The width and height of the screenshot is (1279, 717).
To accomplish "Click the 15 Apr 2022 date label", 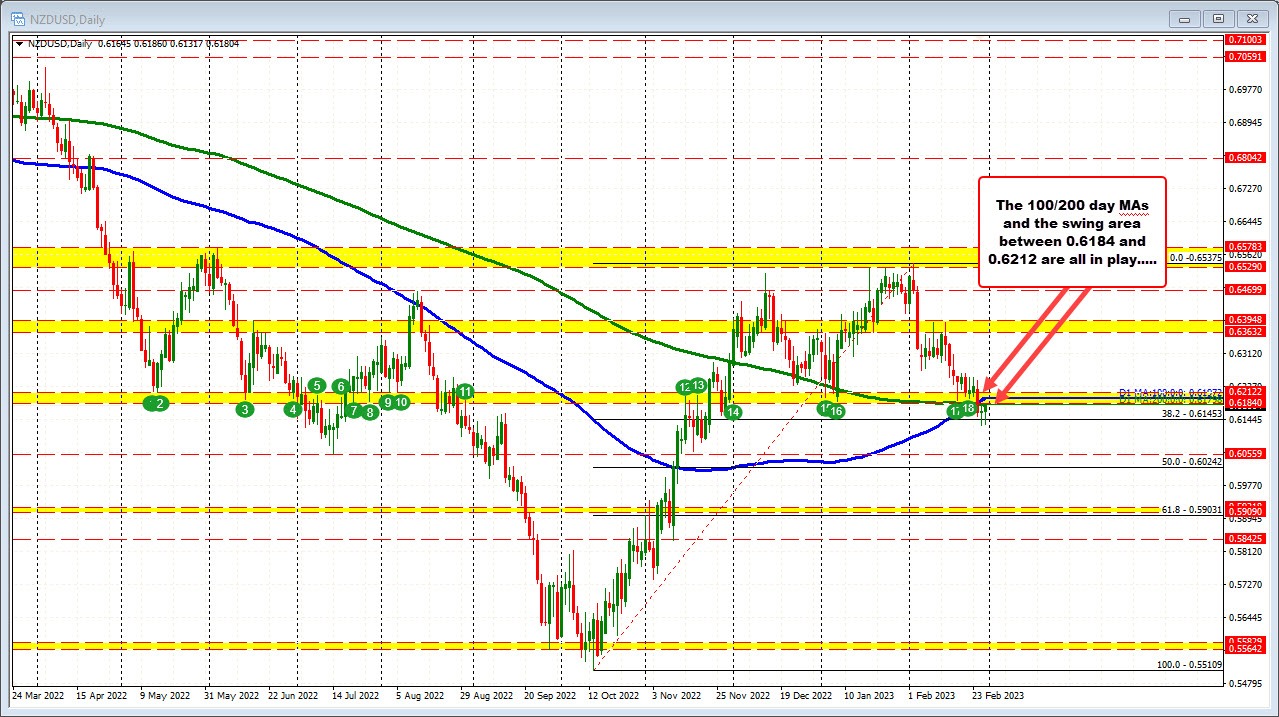I will (x=103, y=694).
